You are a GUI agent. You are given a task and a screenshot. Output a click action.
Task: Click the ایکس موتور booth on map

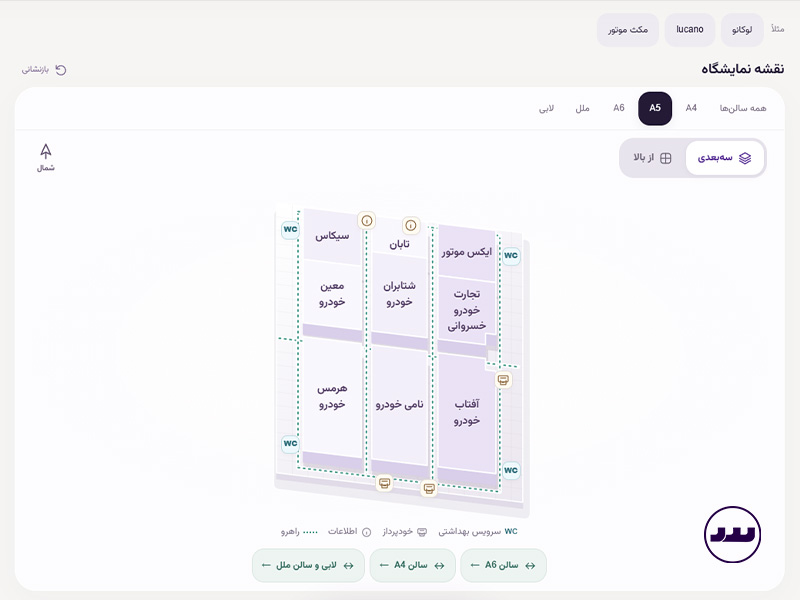(x=467, y=252)
